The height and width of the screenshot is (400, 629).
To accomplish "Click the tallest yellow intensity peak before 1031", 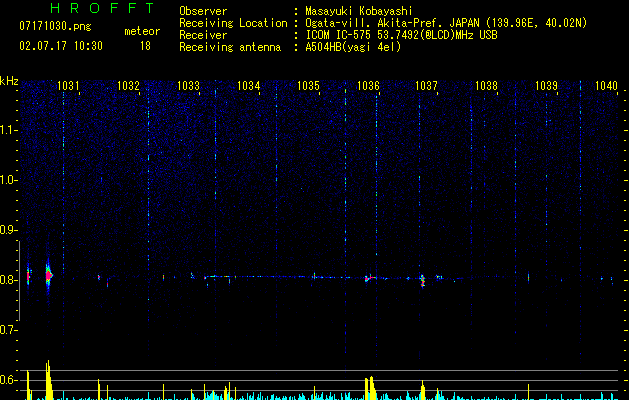I will pyautogui.click(x=49, y=380).
